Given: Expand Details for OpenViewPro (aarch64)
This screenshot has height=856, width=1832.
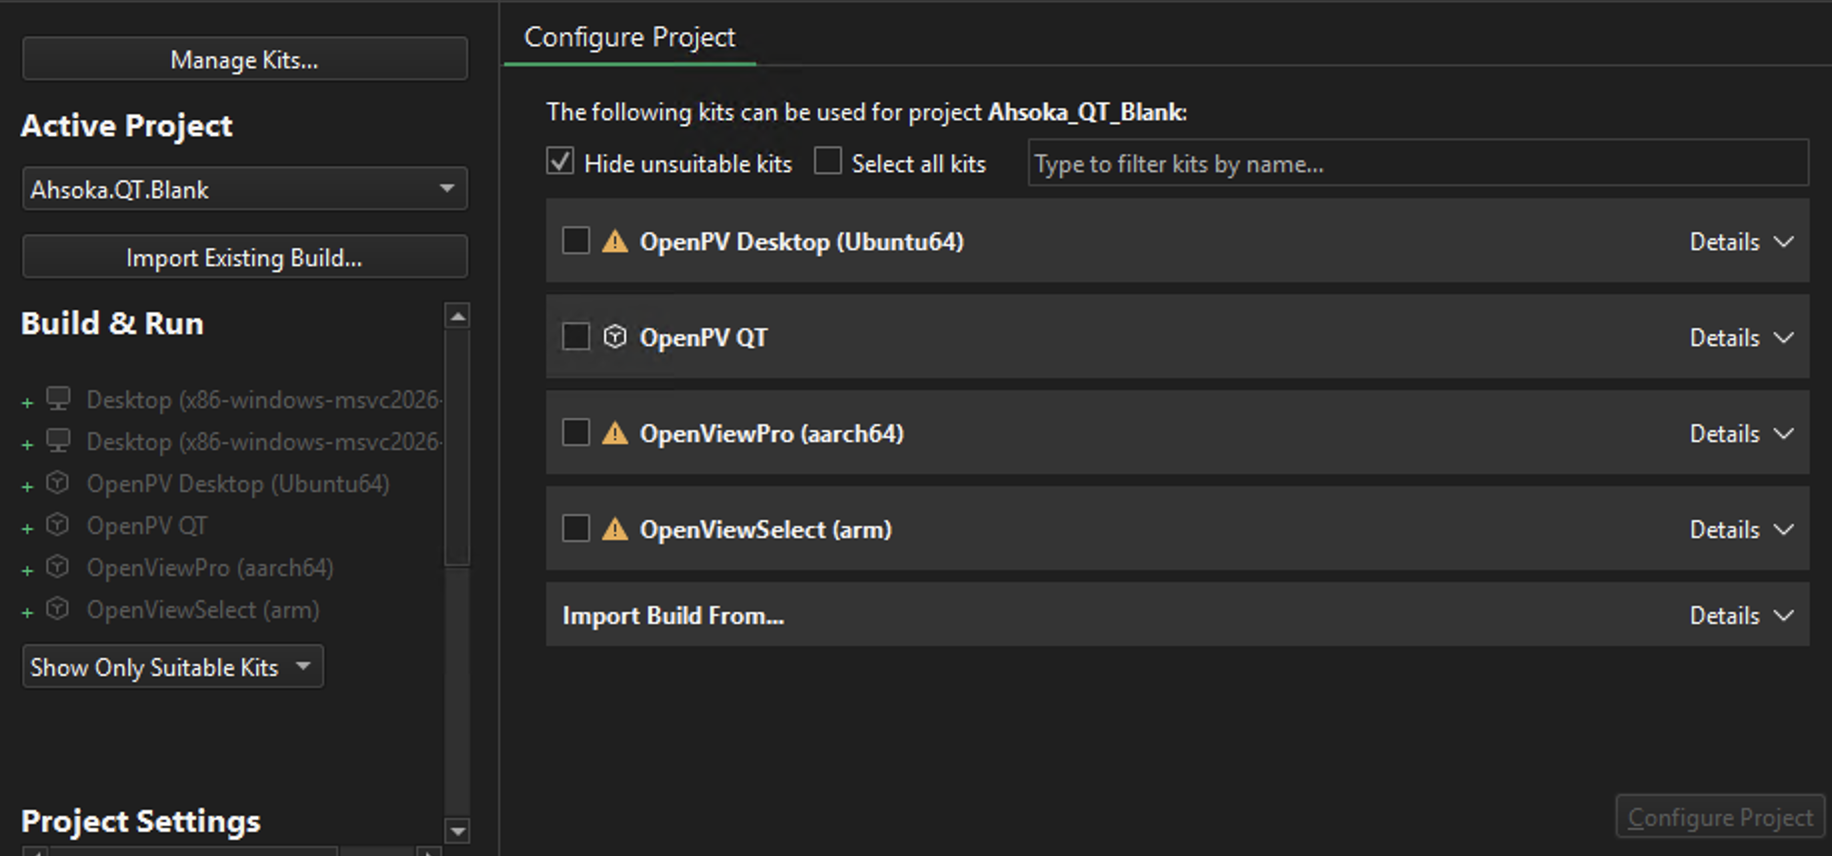Looking at the screenshot, I should point(1741,434).
